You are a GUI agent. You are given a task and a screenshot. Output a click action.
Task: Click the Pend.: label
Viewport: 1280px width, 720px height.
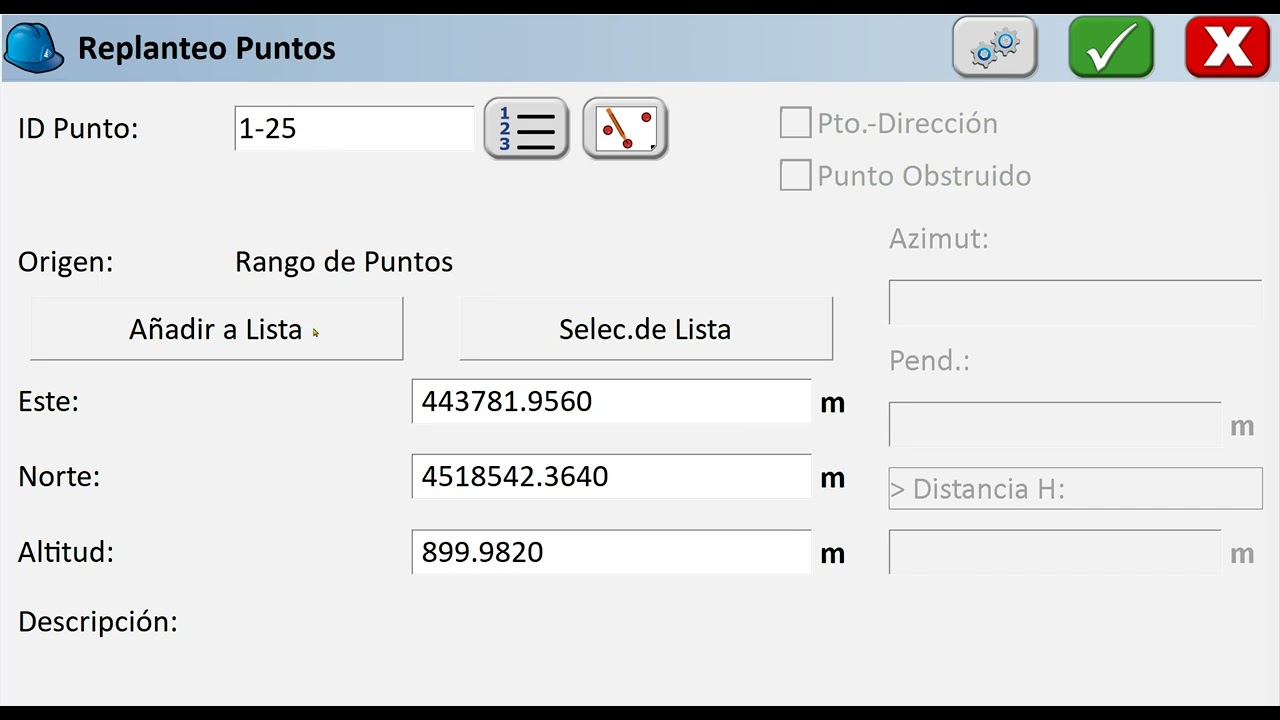pyautogui.click(x=930, y=361)
